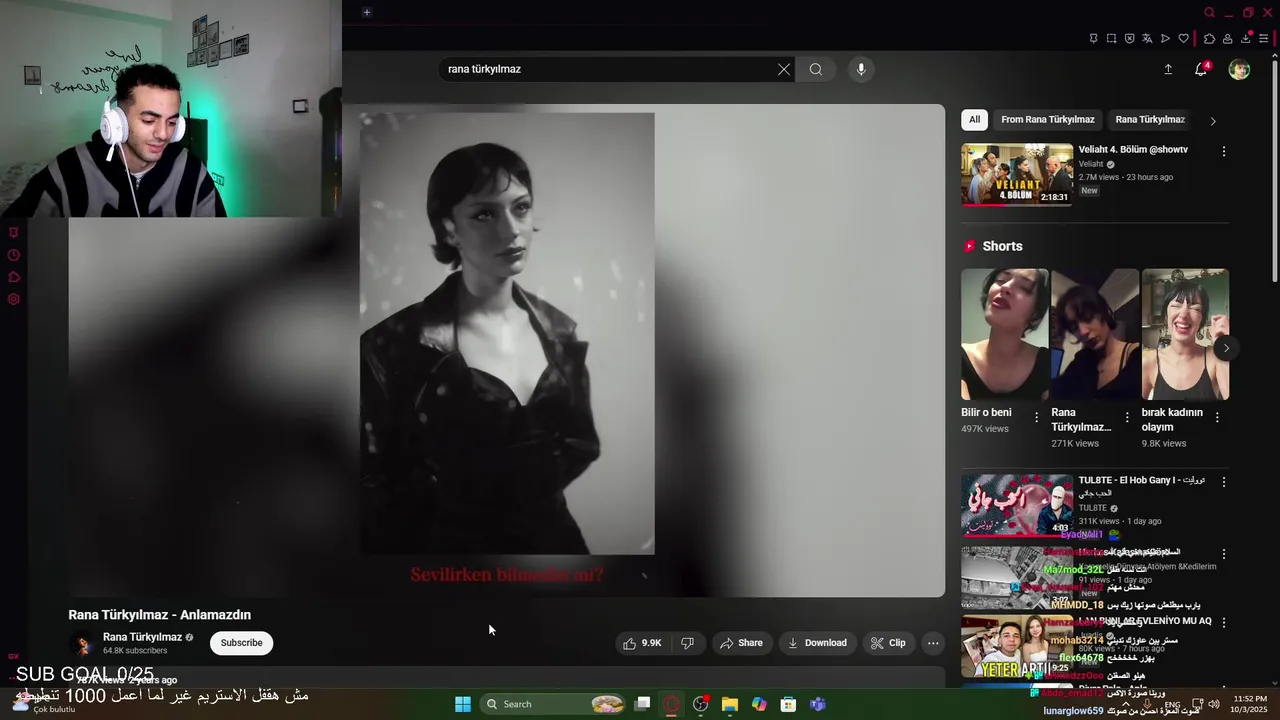1280x720 pixels.
Task: Click the YouTube search magnifier button
Action: click(x=816, y=69)
